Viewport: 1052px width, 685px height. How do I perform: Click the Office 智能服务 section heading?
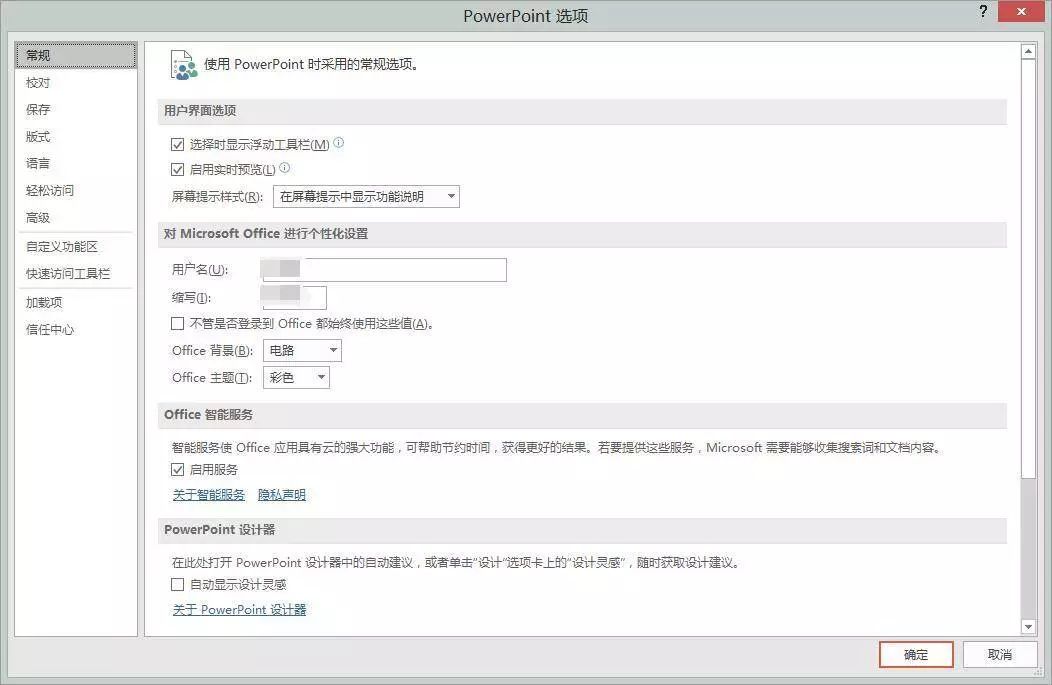point(209,415)
